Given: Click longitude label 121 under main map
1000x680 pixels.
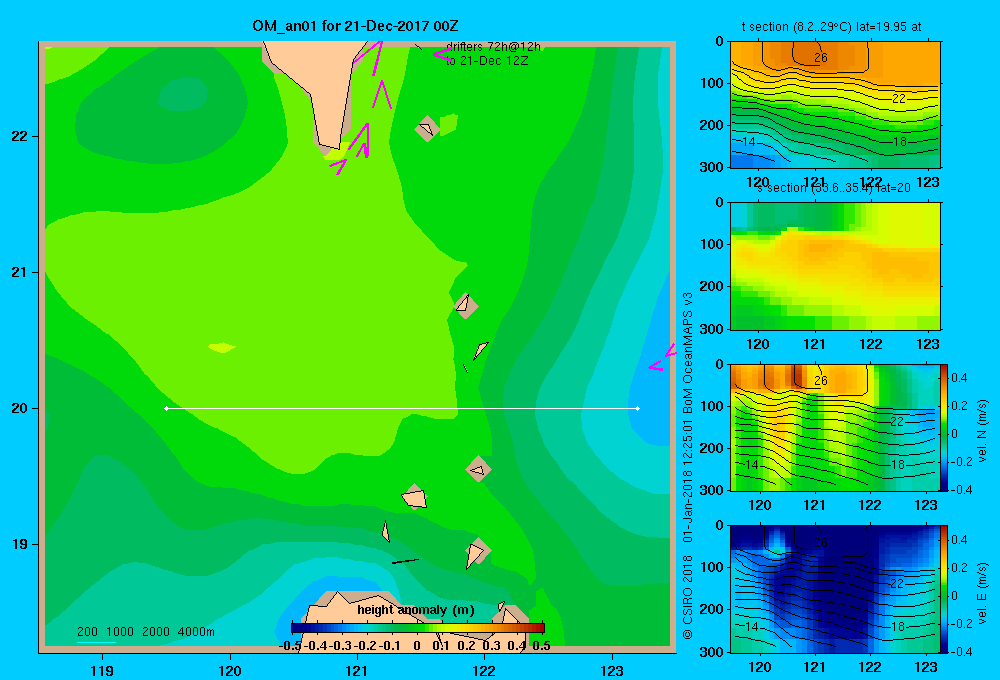Looking at the screenshot, I should tap(357, 670).
